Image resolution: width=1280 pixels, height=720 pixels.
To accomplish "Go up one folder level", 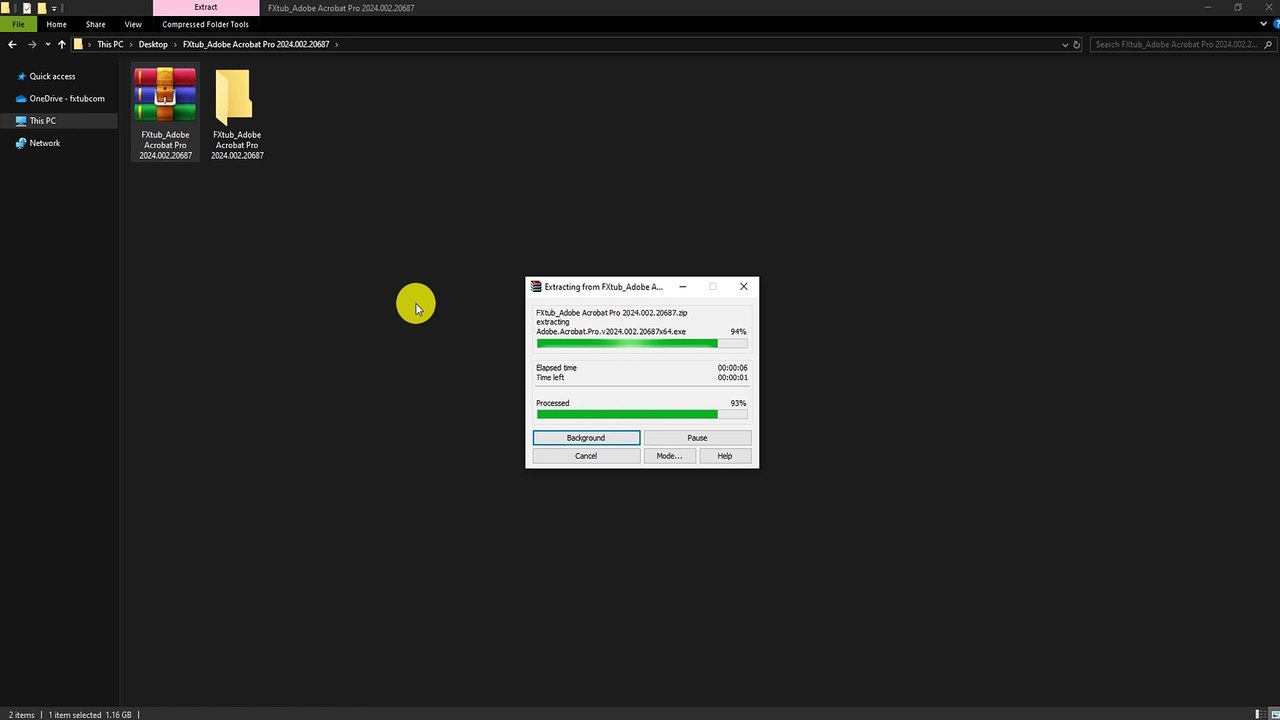I will [x=62, y=44].
